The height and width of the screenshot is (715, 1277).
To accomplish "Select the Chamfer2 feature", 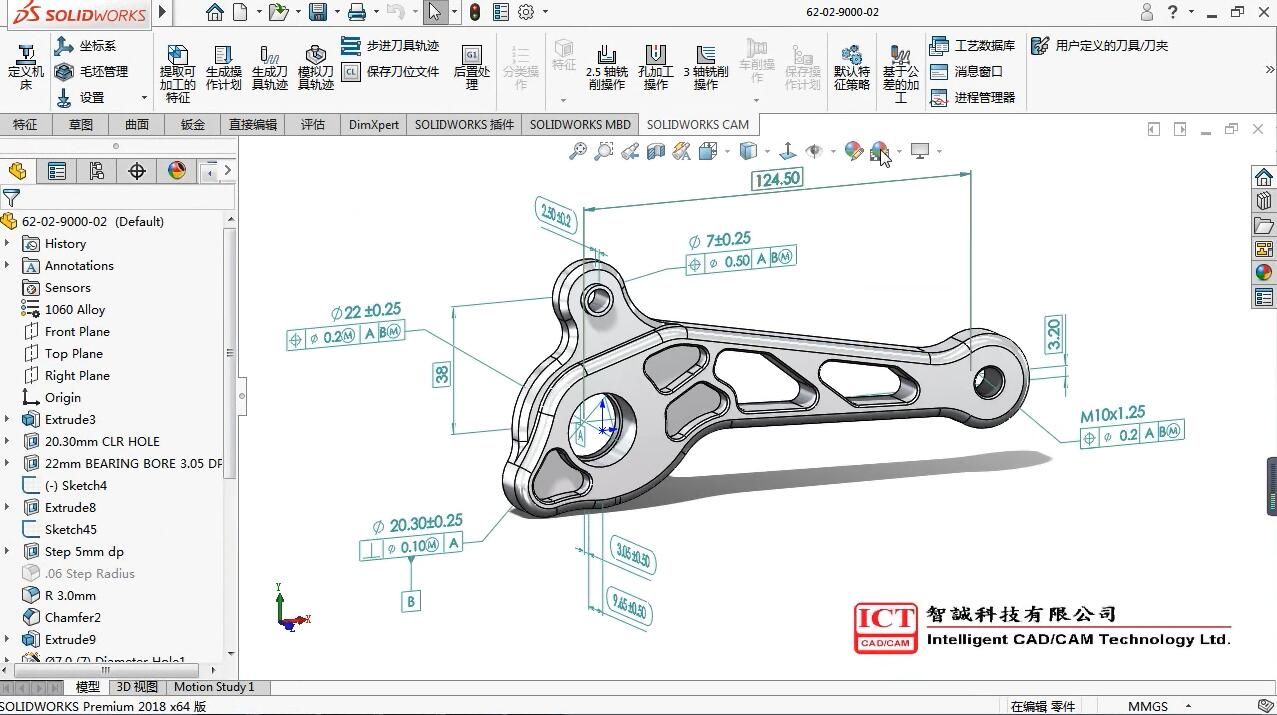I will (x=72, y=618).
